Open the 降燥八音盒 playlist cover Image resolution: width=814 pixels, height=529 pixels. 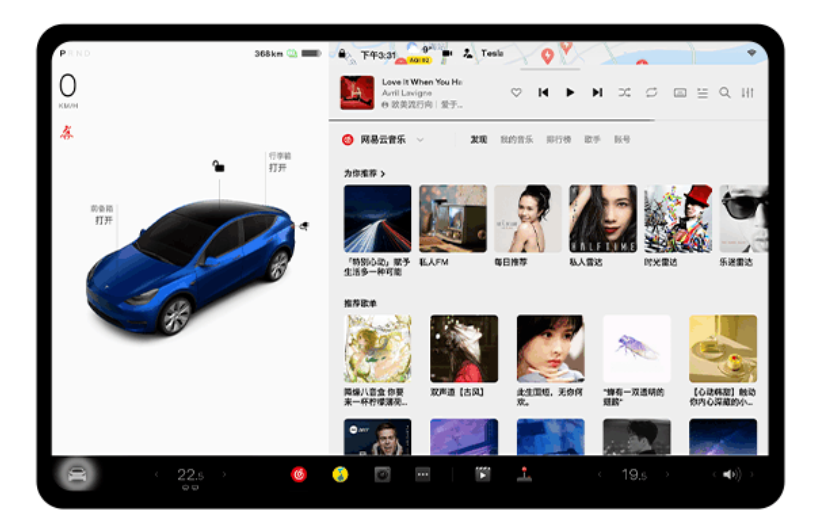pyautogui.click(x=377, y=348)
